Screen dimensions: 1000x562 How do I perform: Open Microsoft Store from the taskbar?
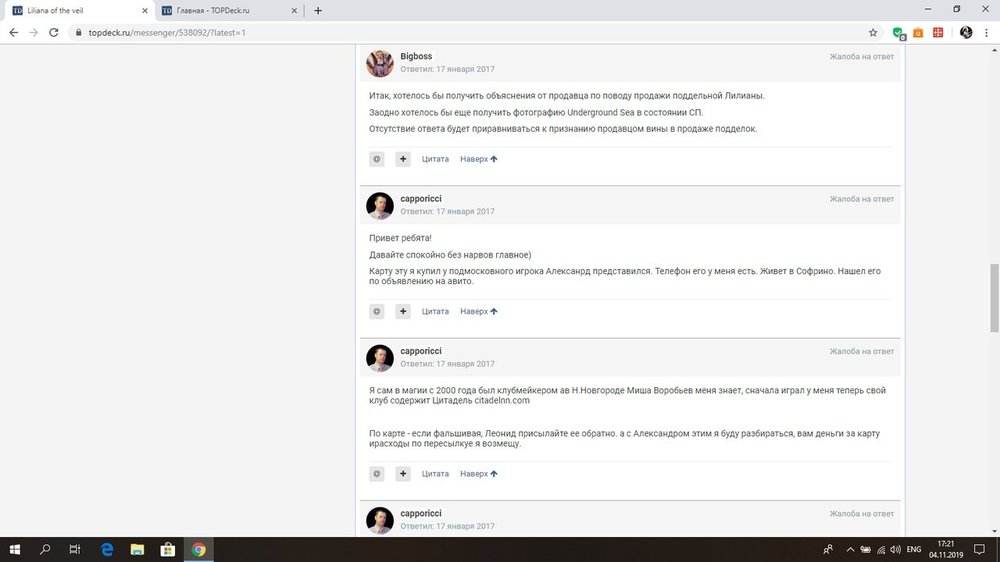coord(168,549)
